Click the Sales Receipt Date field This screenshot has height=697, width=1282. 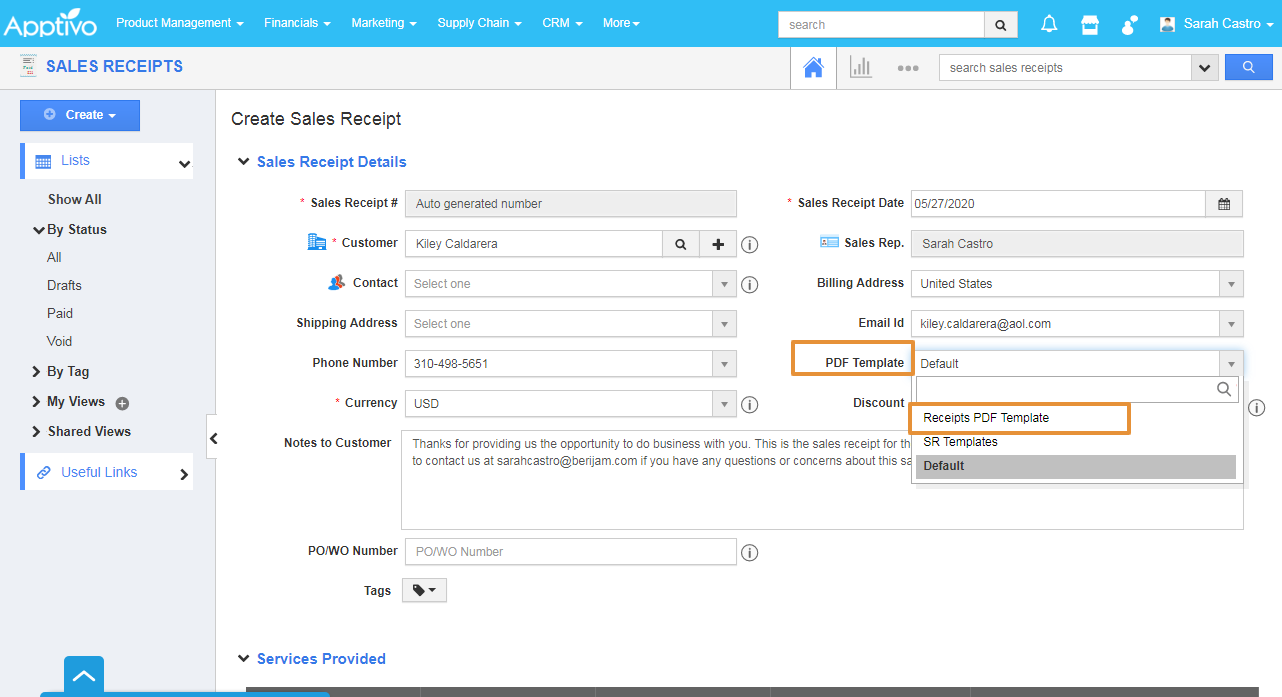pyautogui.click(x=1058, y=203)
